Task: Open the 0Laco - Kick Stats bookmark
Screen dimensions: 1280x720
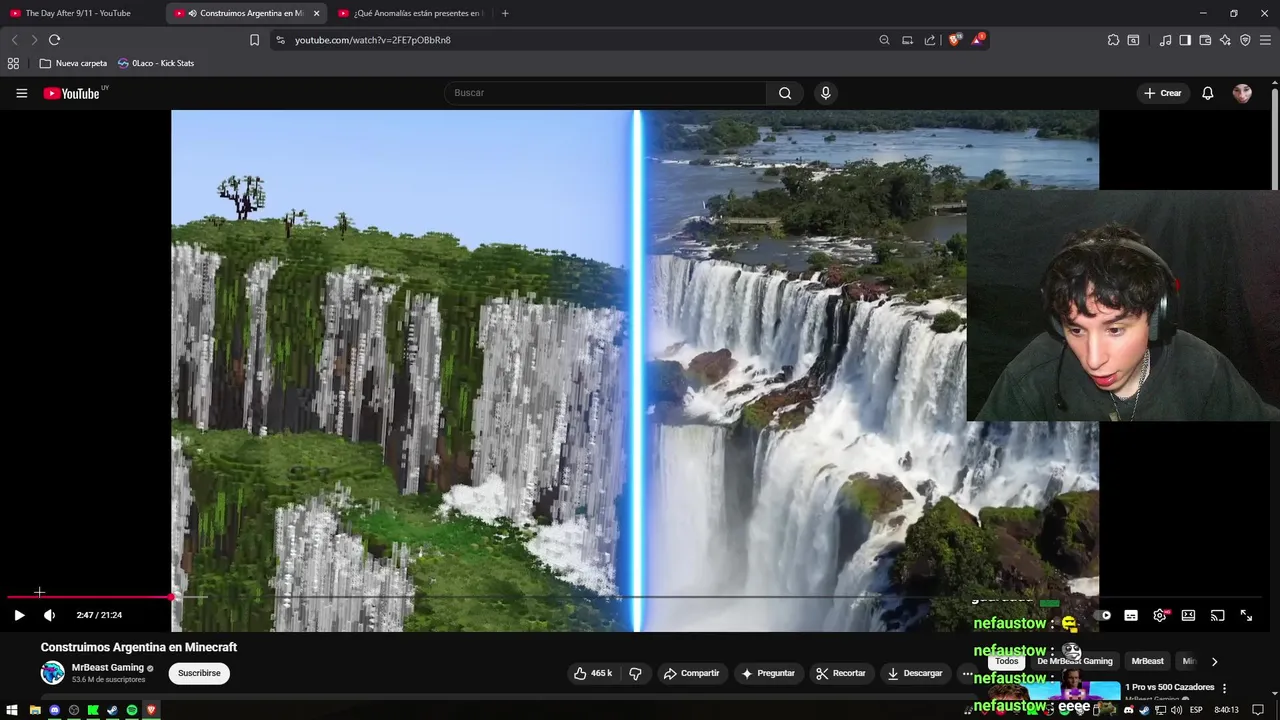Action: (156, 63)
